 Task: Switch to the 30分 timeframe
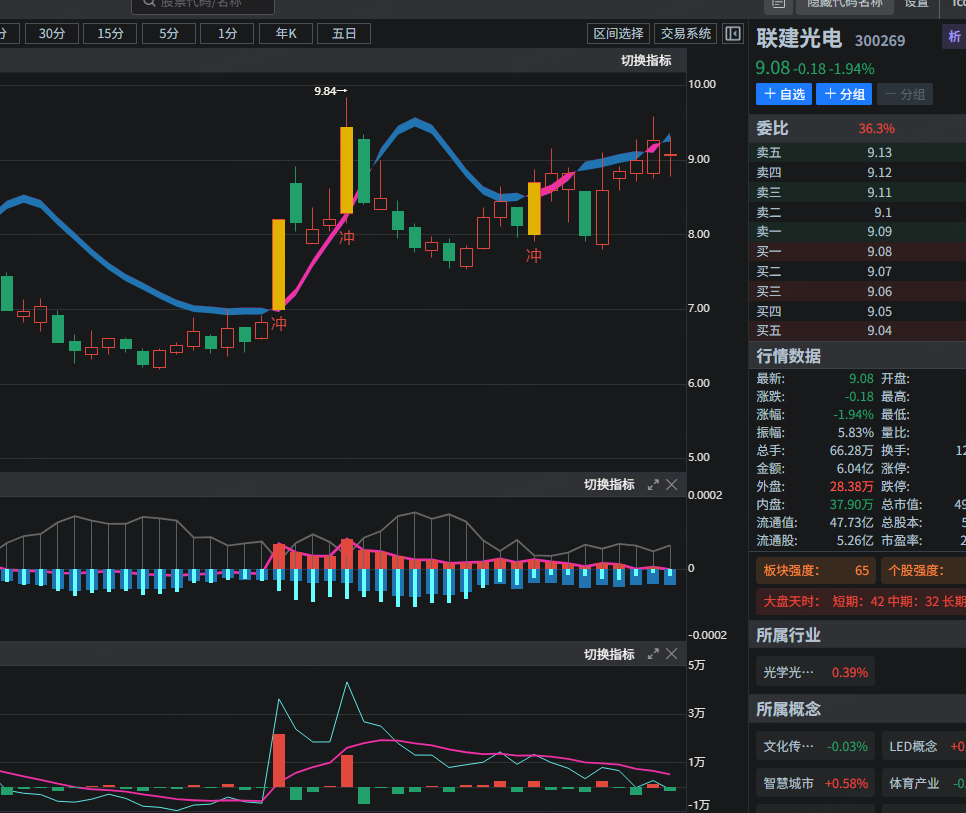(52, 34)
